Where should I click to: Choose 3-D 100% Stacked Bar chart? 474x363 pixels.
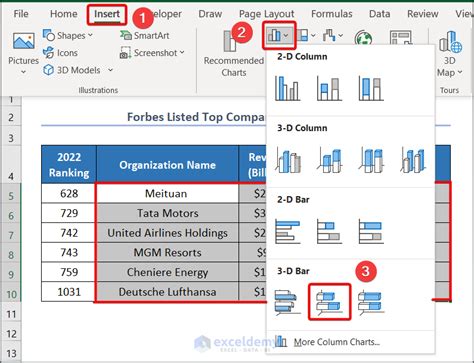[x=371, y=302]
